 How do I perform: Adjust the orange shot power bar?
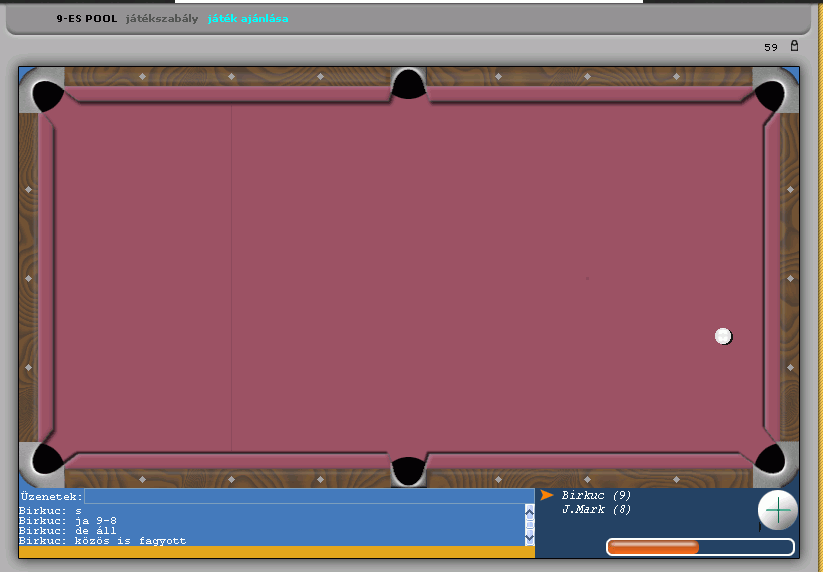[699, 547]
